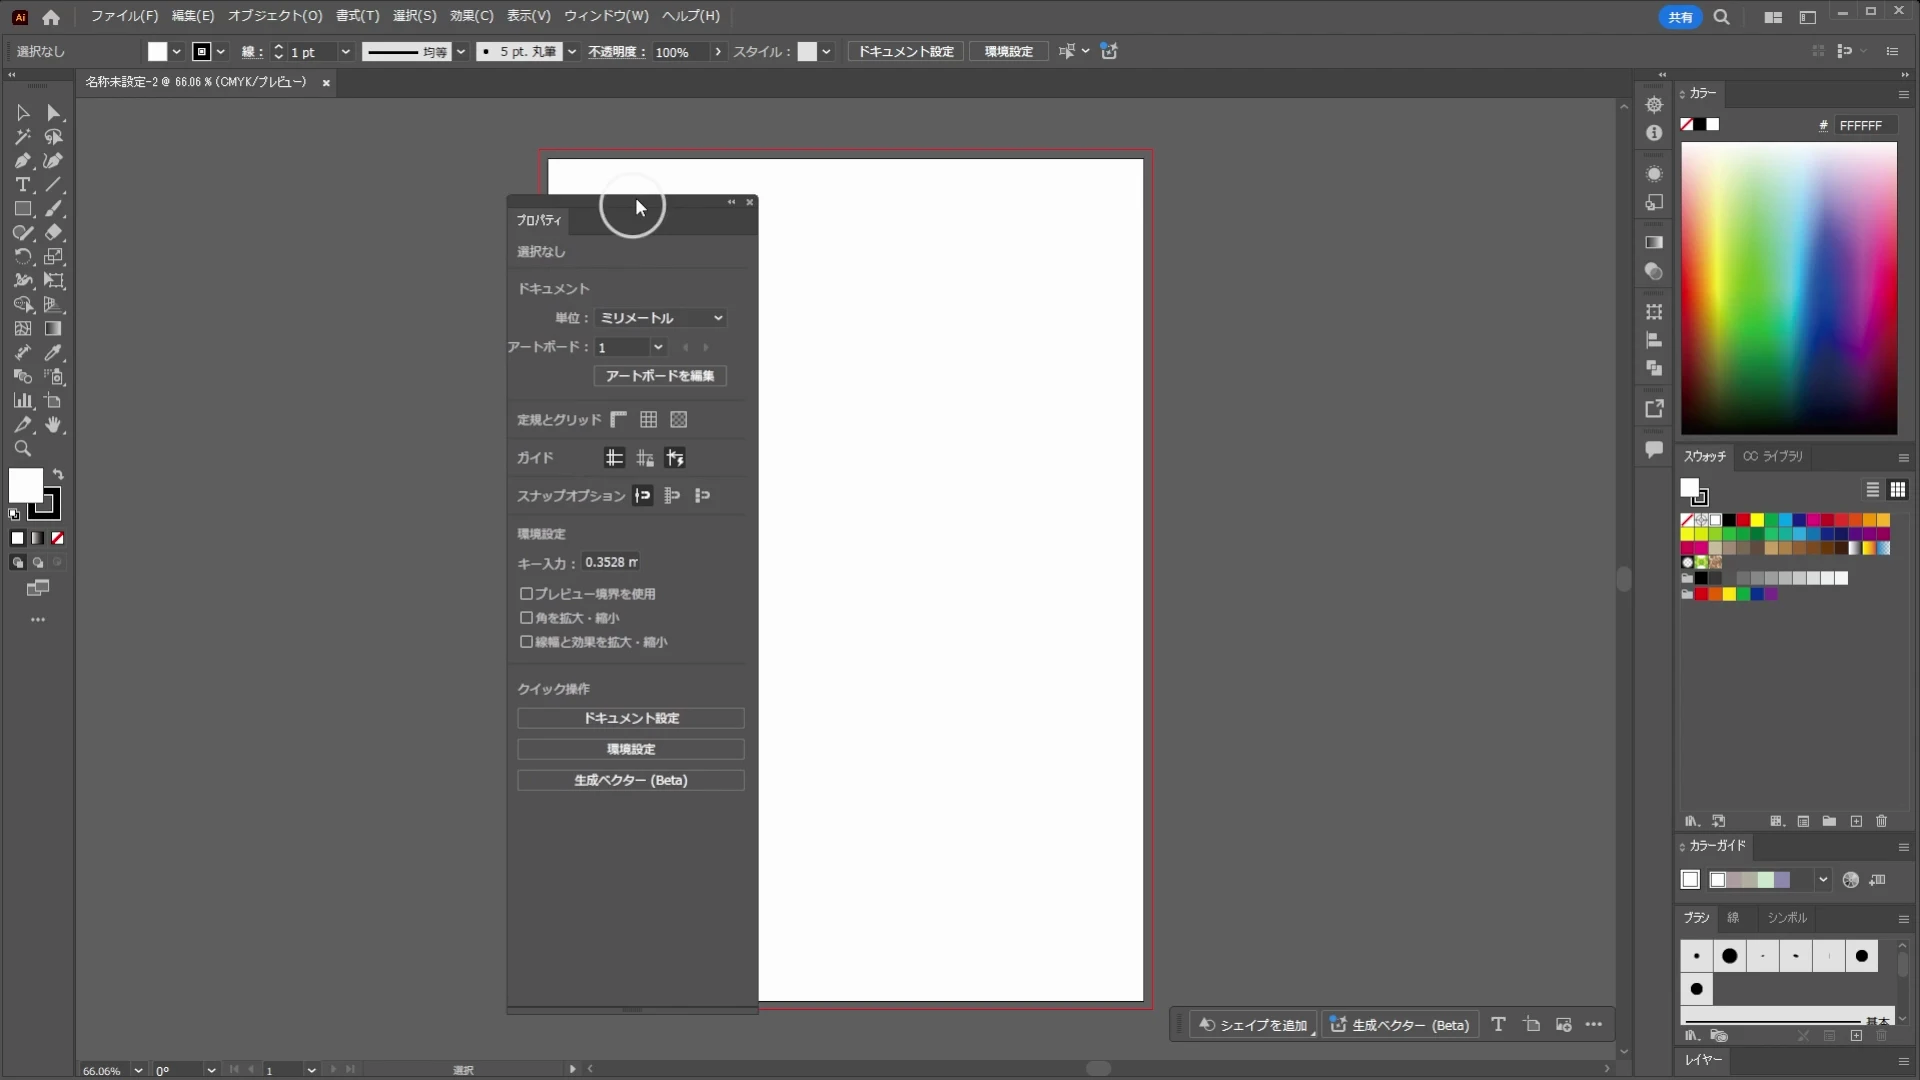Select the Hand tool

click(x=53, y=425)
